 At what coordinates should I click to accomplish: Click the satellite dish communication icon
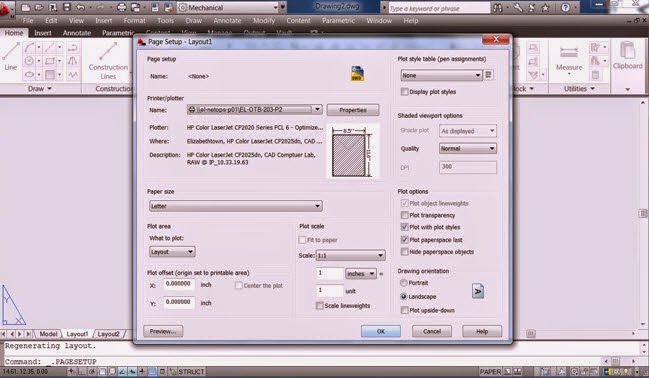click(531, 7)
